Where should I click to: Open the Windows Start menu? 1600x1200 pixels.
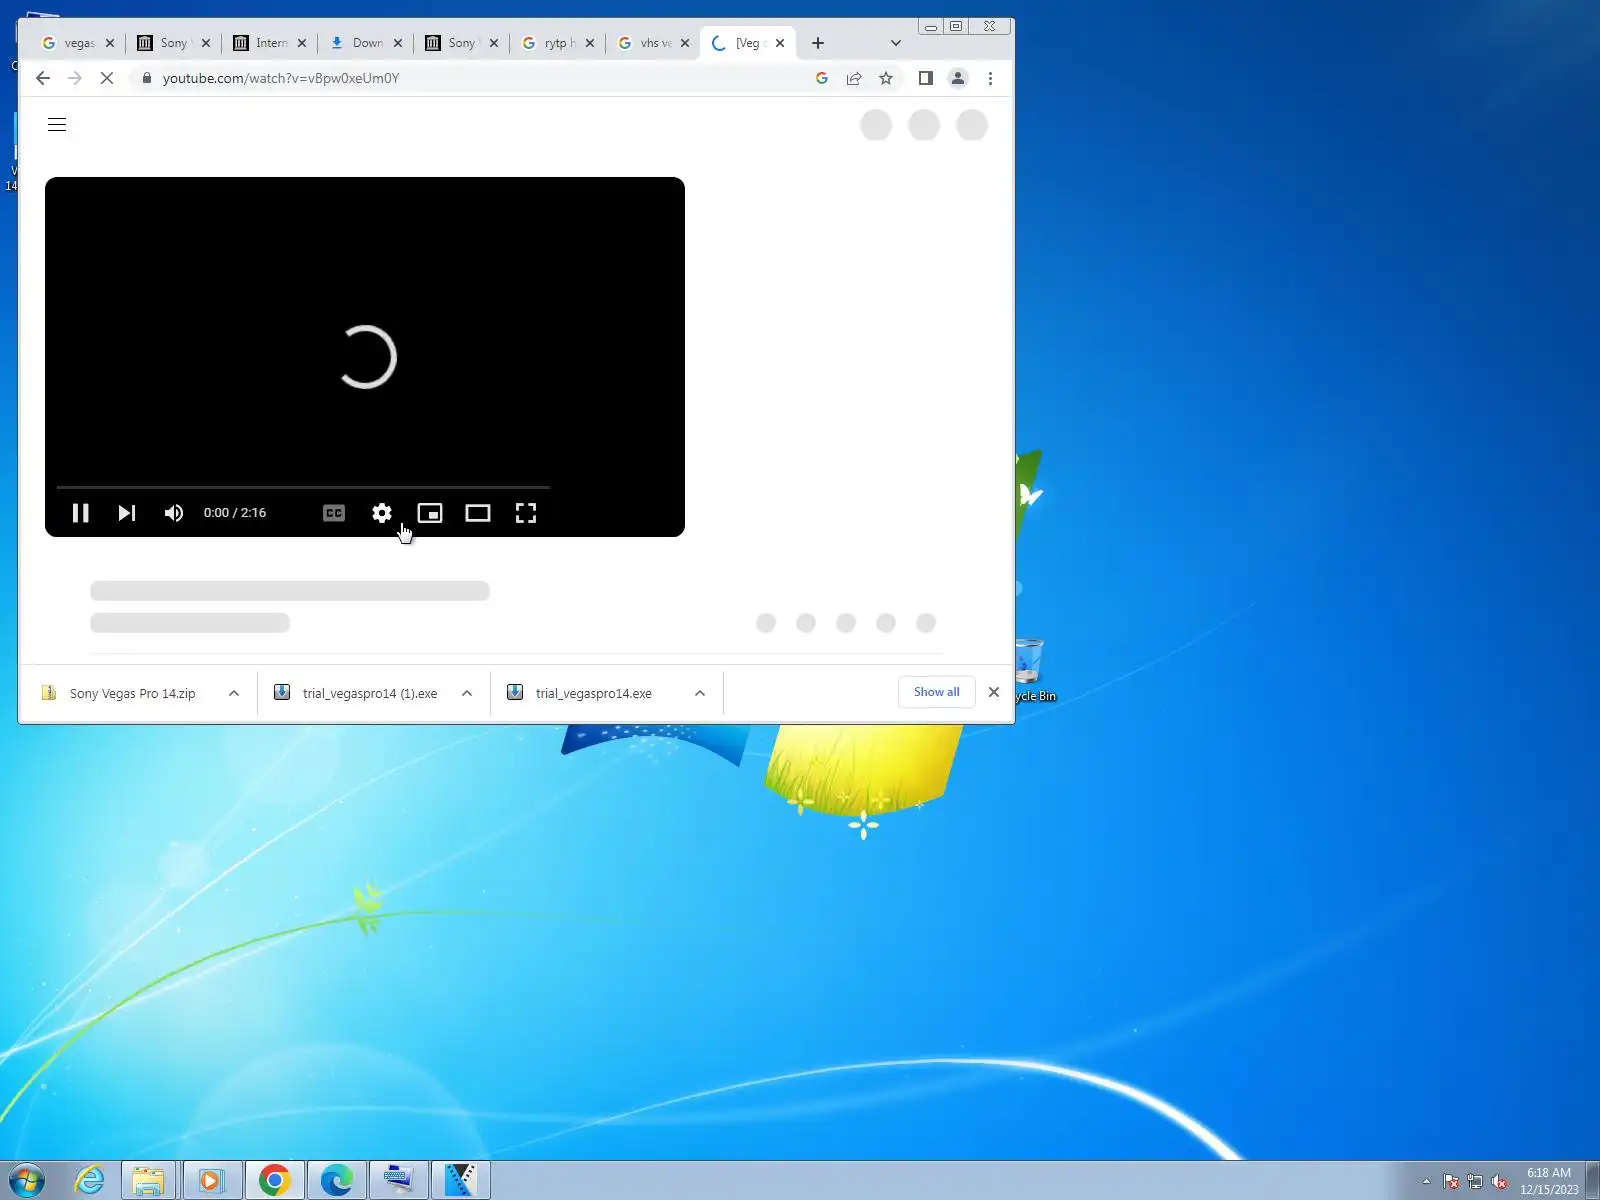(x=27, y=1181)
